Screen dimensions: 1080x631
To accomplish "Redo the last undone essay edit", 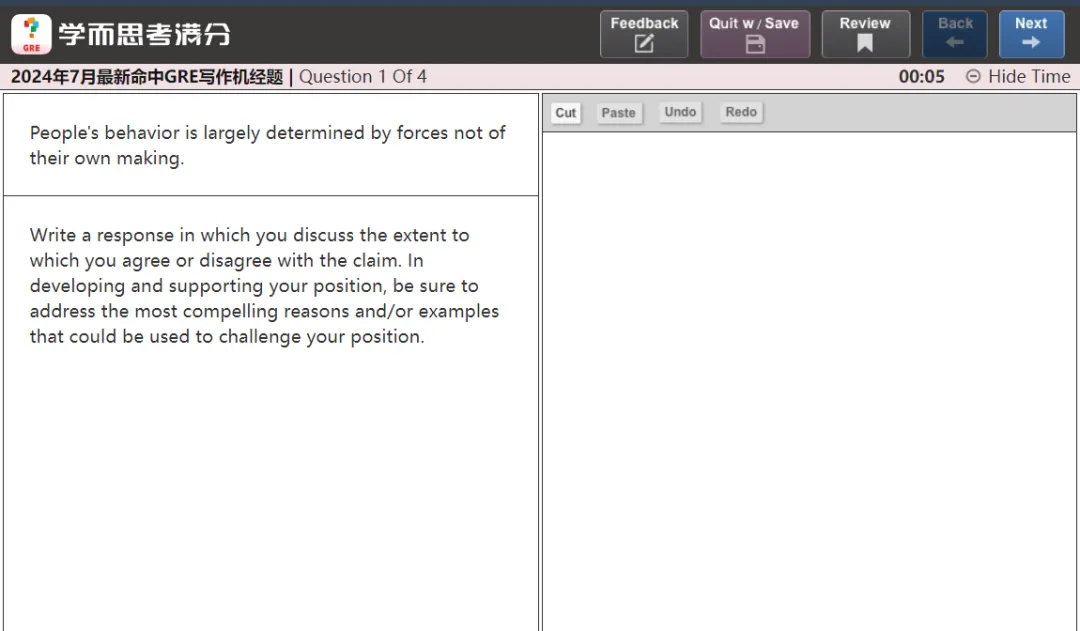I will pos(741,112).
